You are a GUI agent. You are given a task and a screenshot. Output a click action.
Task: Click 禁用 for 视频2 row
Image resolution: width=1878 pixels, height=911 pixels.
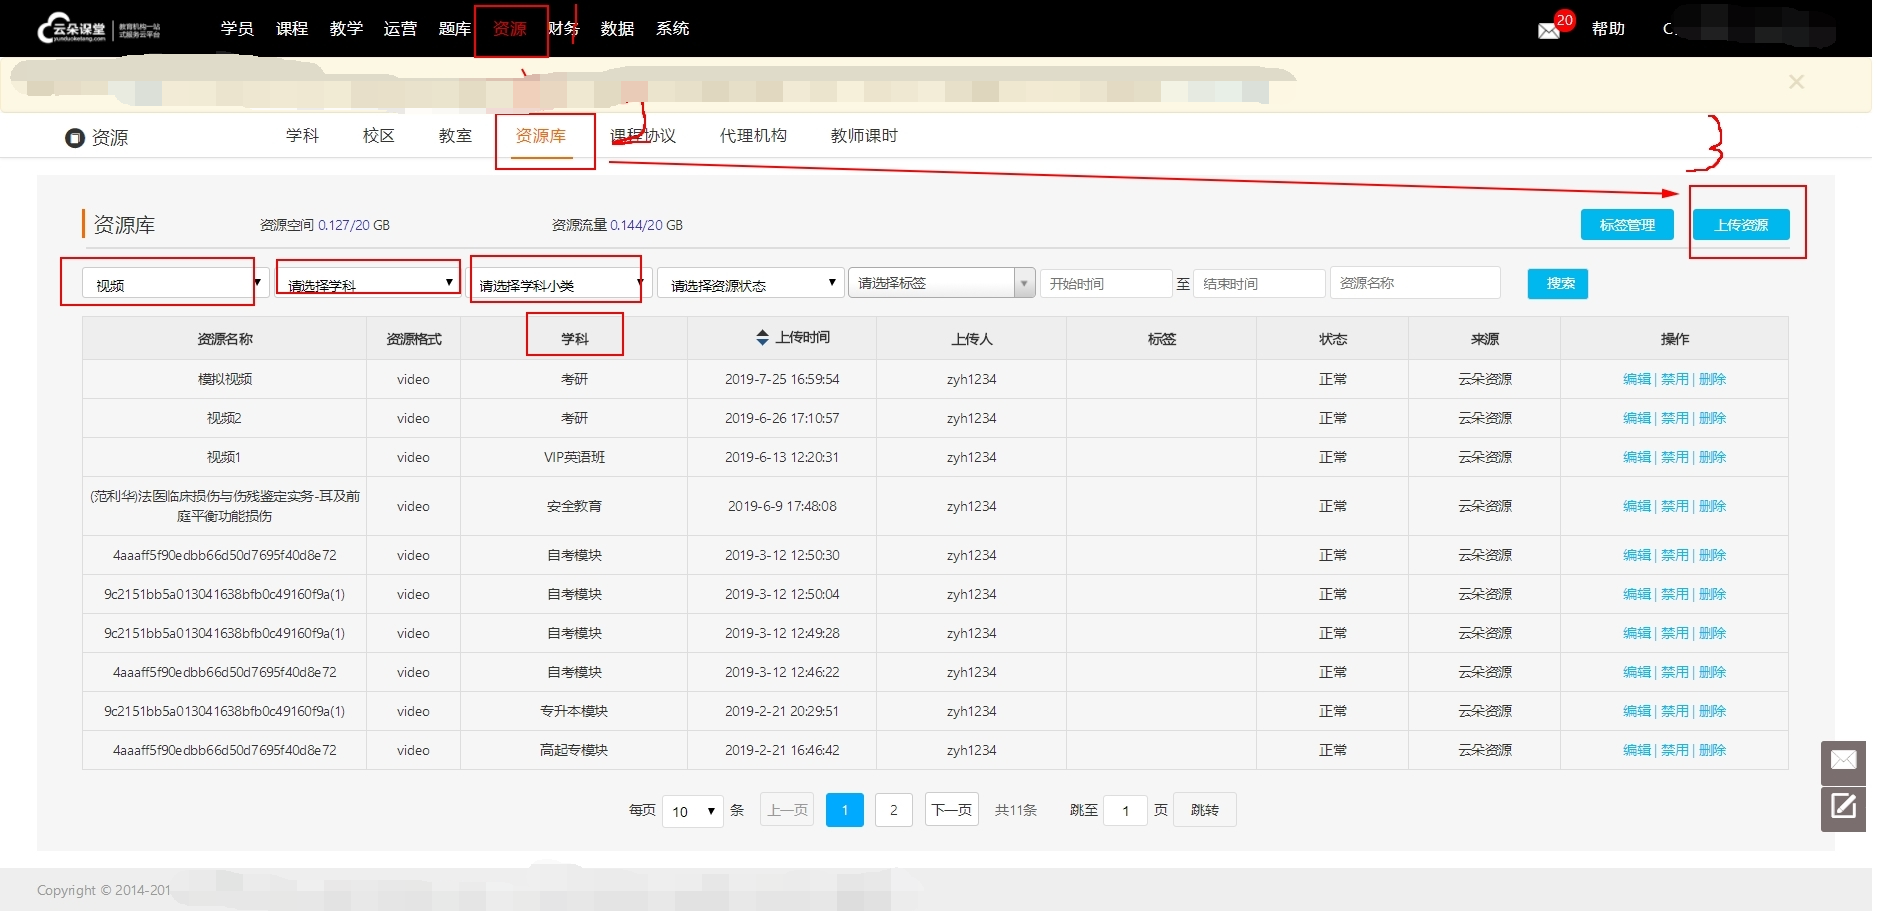[1675, 418]
